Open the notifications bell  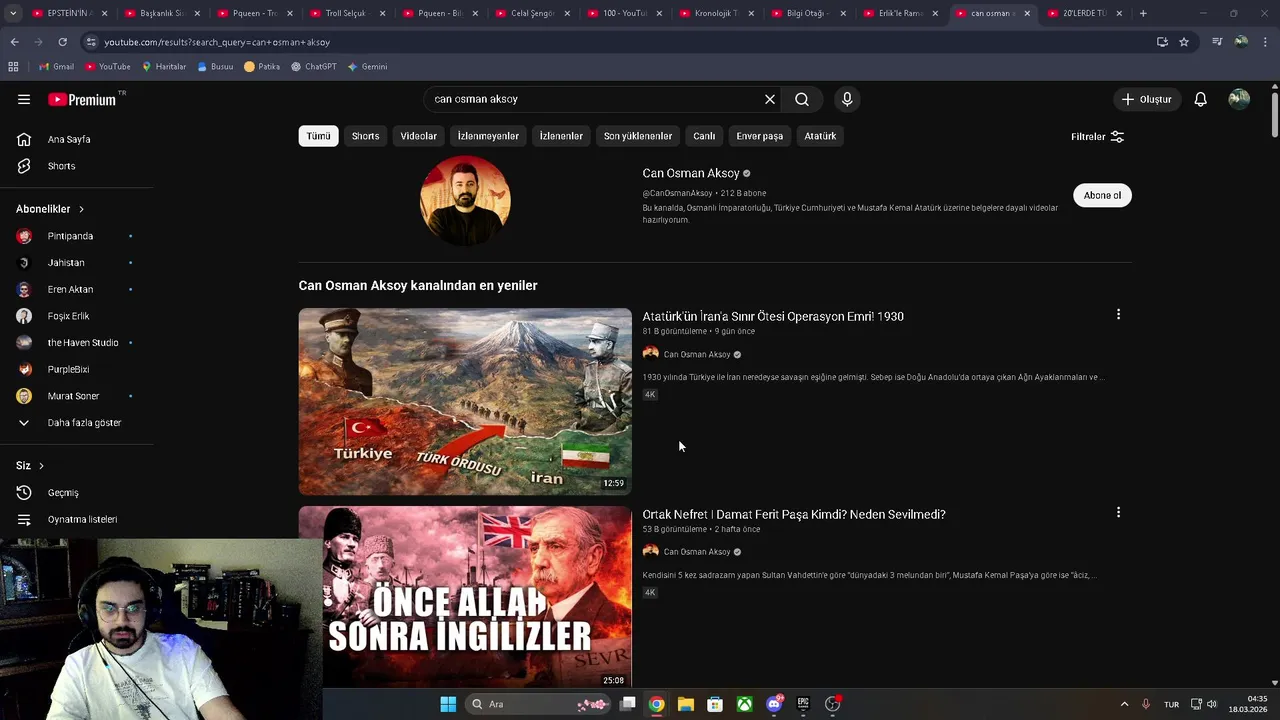click(1200, 99)
